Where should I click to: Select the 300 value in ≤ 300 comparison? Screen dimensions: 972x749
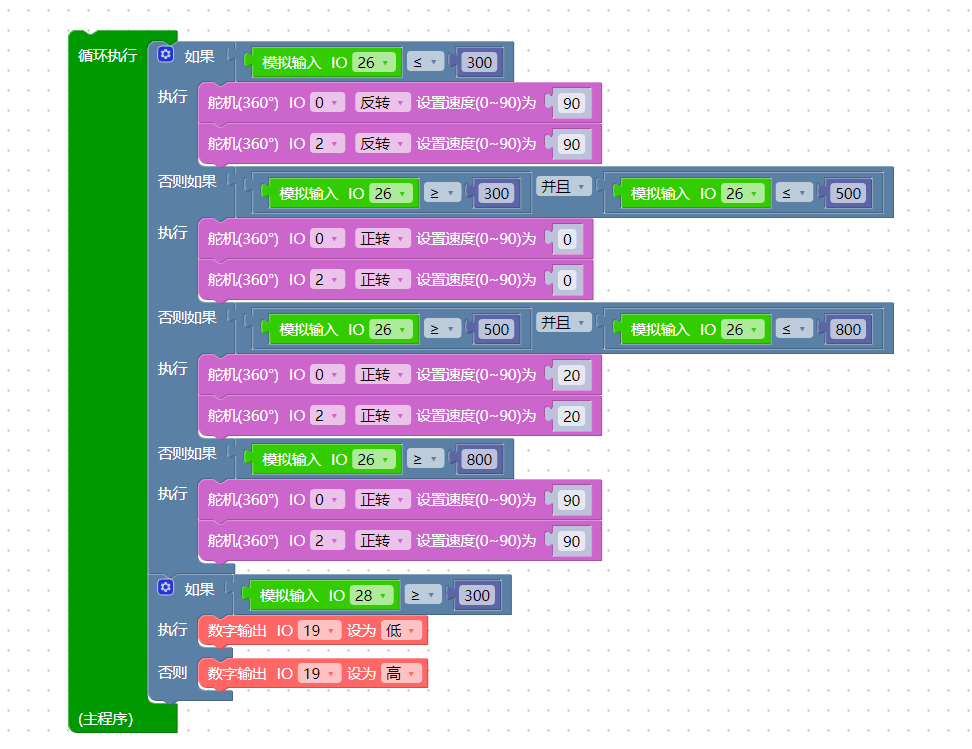click(479, 63)
